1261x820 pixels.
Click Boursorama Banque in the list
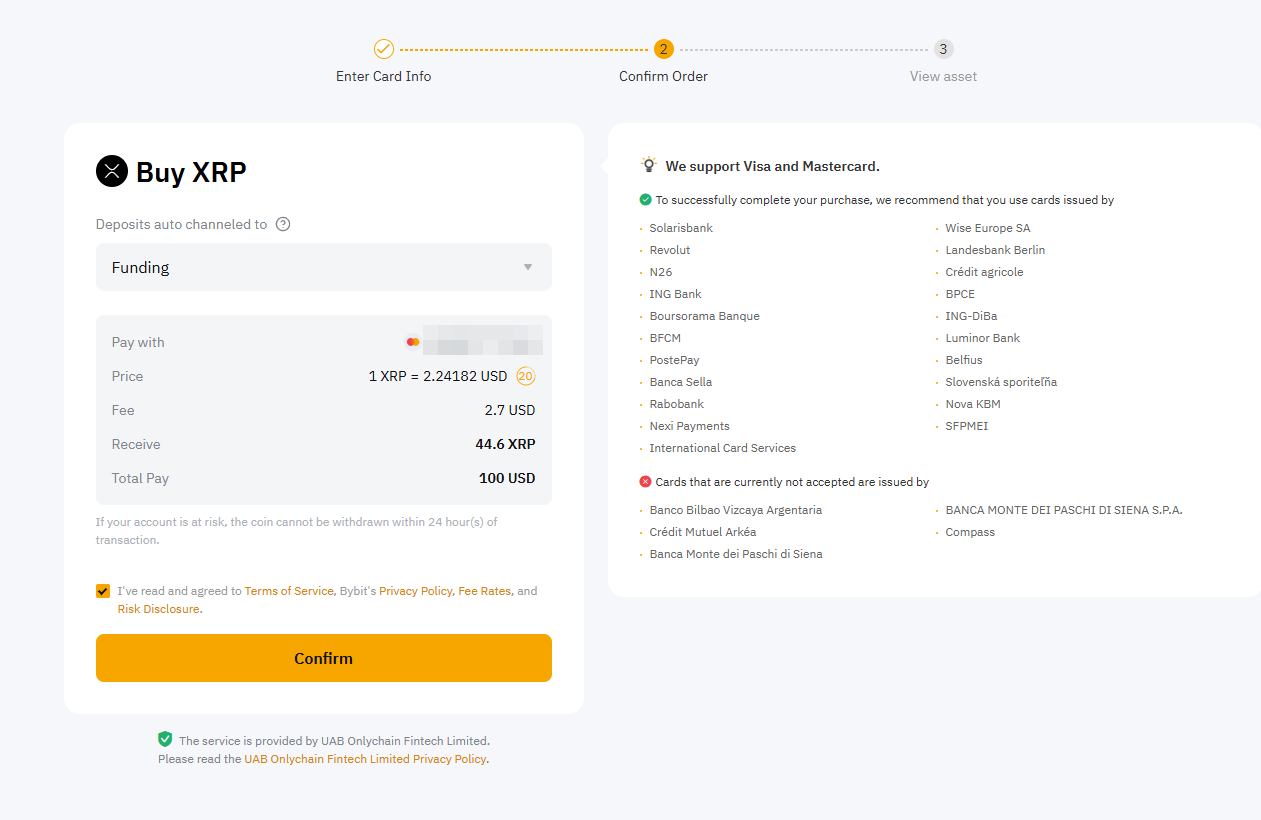705,316
